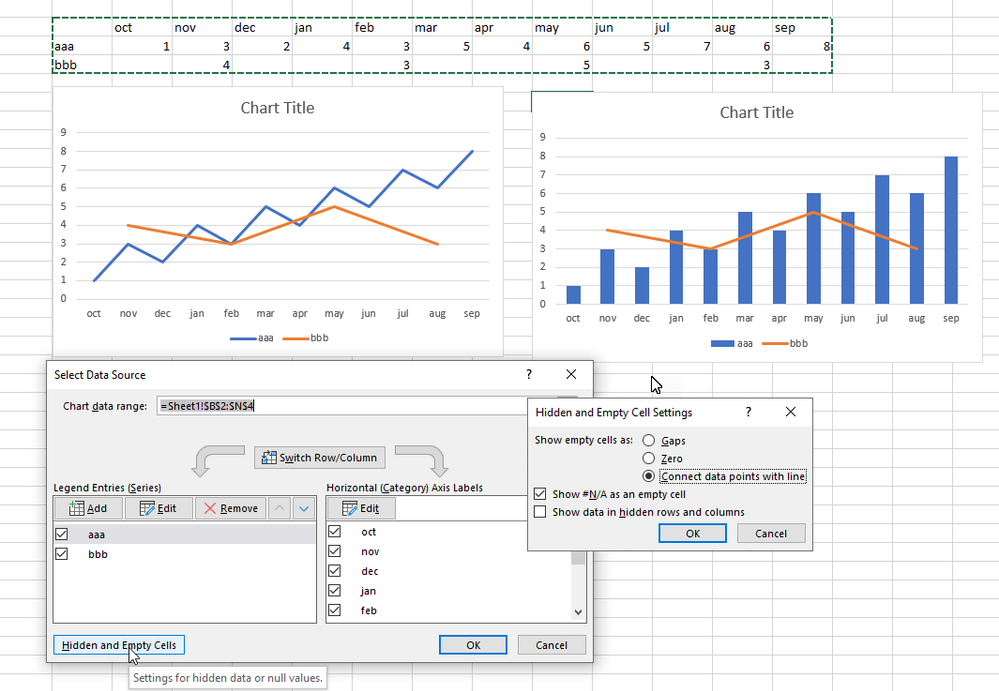The height and width of the screenshot is (691, 999).
Task: Click left line chart title
Action: click(x=278, y=108)
